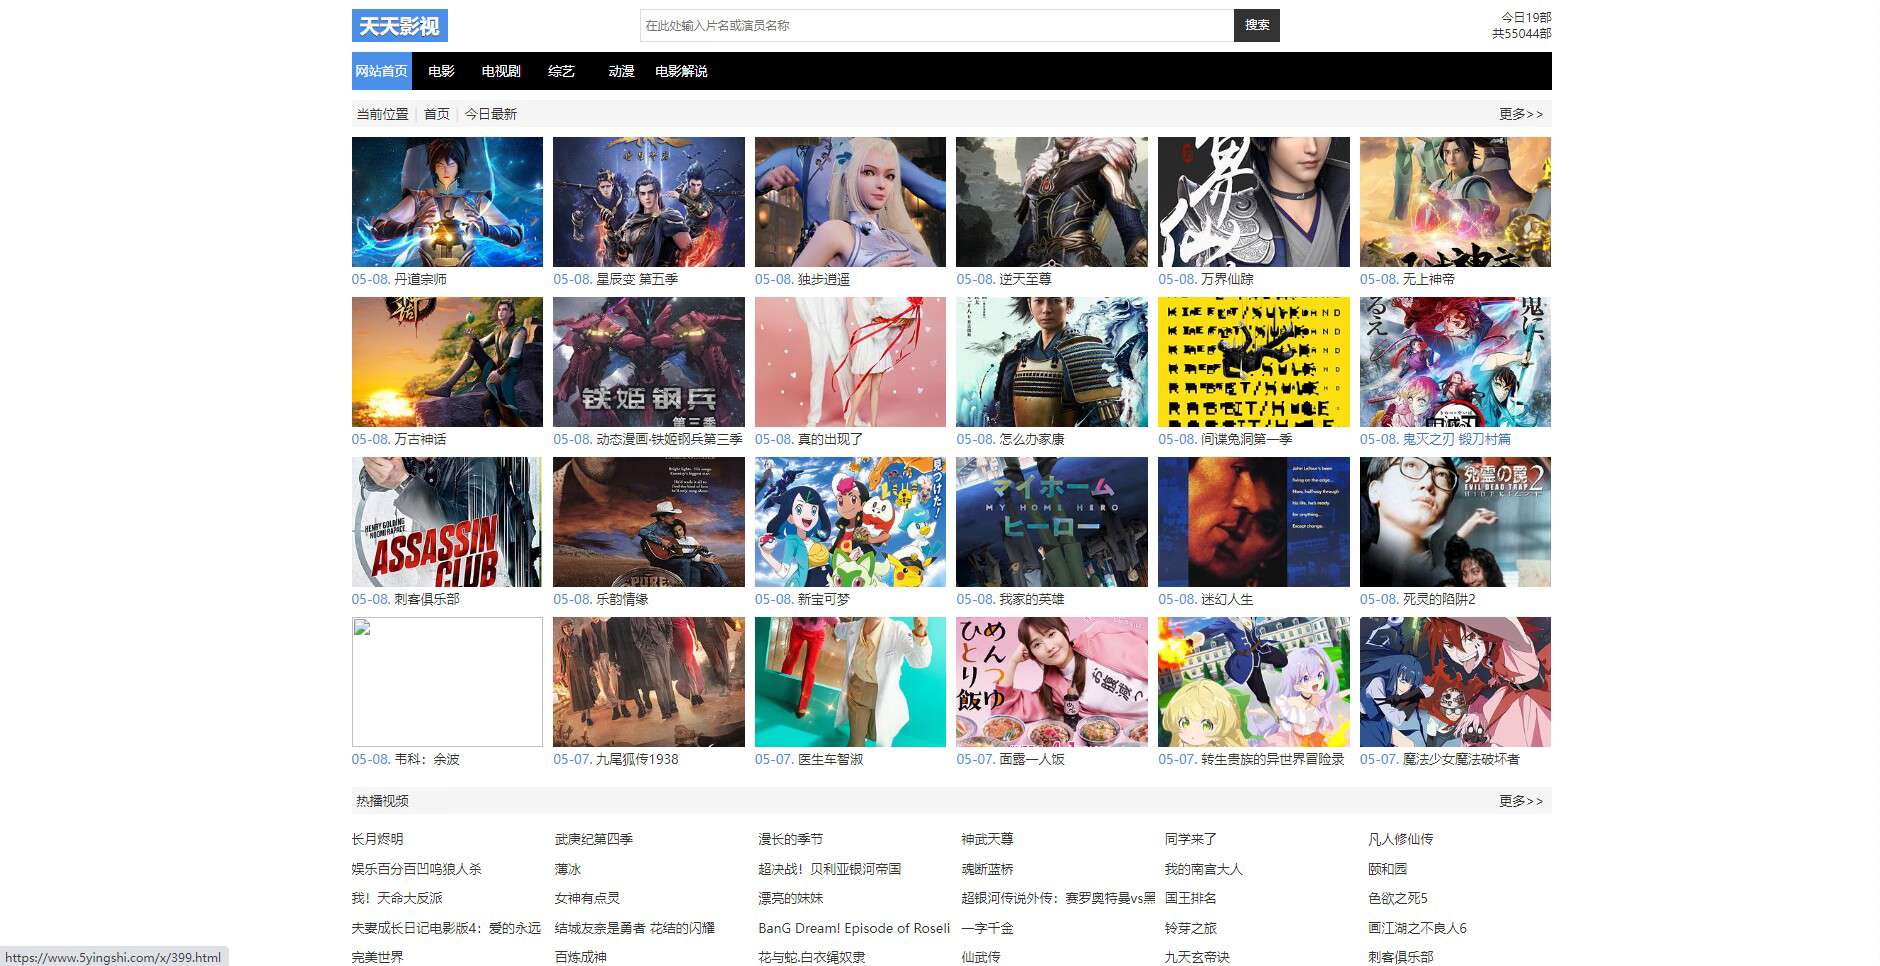
Task: Click 更多>> in the 今日最新 section
Action: pos(1521,114)
